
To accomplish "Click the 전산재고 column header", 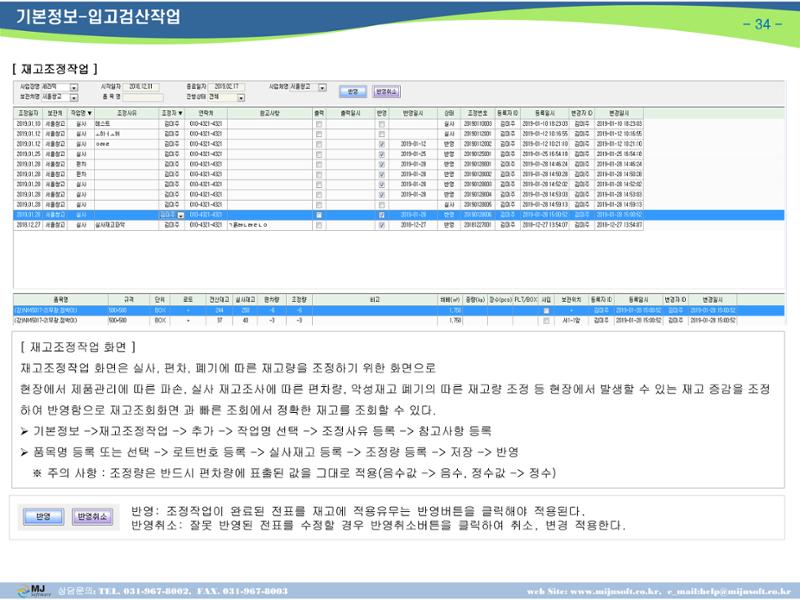I will click(219, 299).
